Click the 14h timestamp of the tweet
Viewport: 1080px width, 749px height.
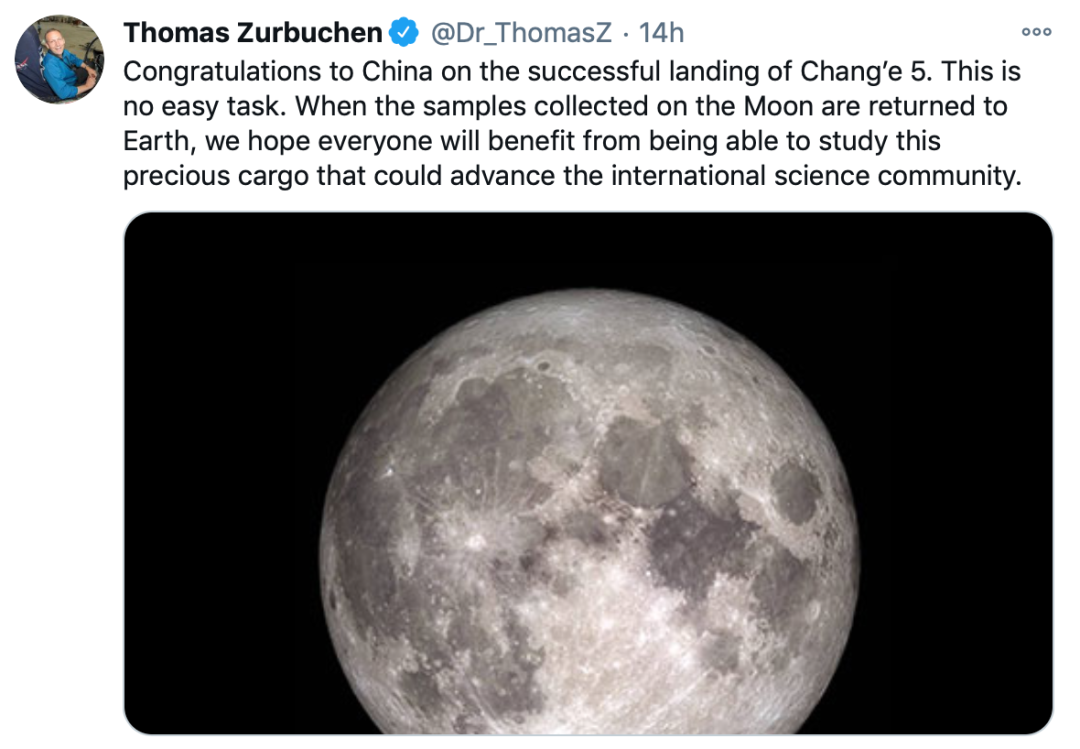(661, 32)
